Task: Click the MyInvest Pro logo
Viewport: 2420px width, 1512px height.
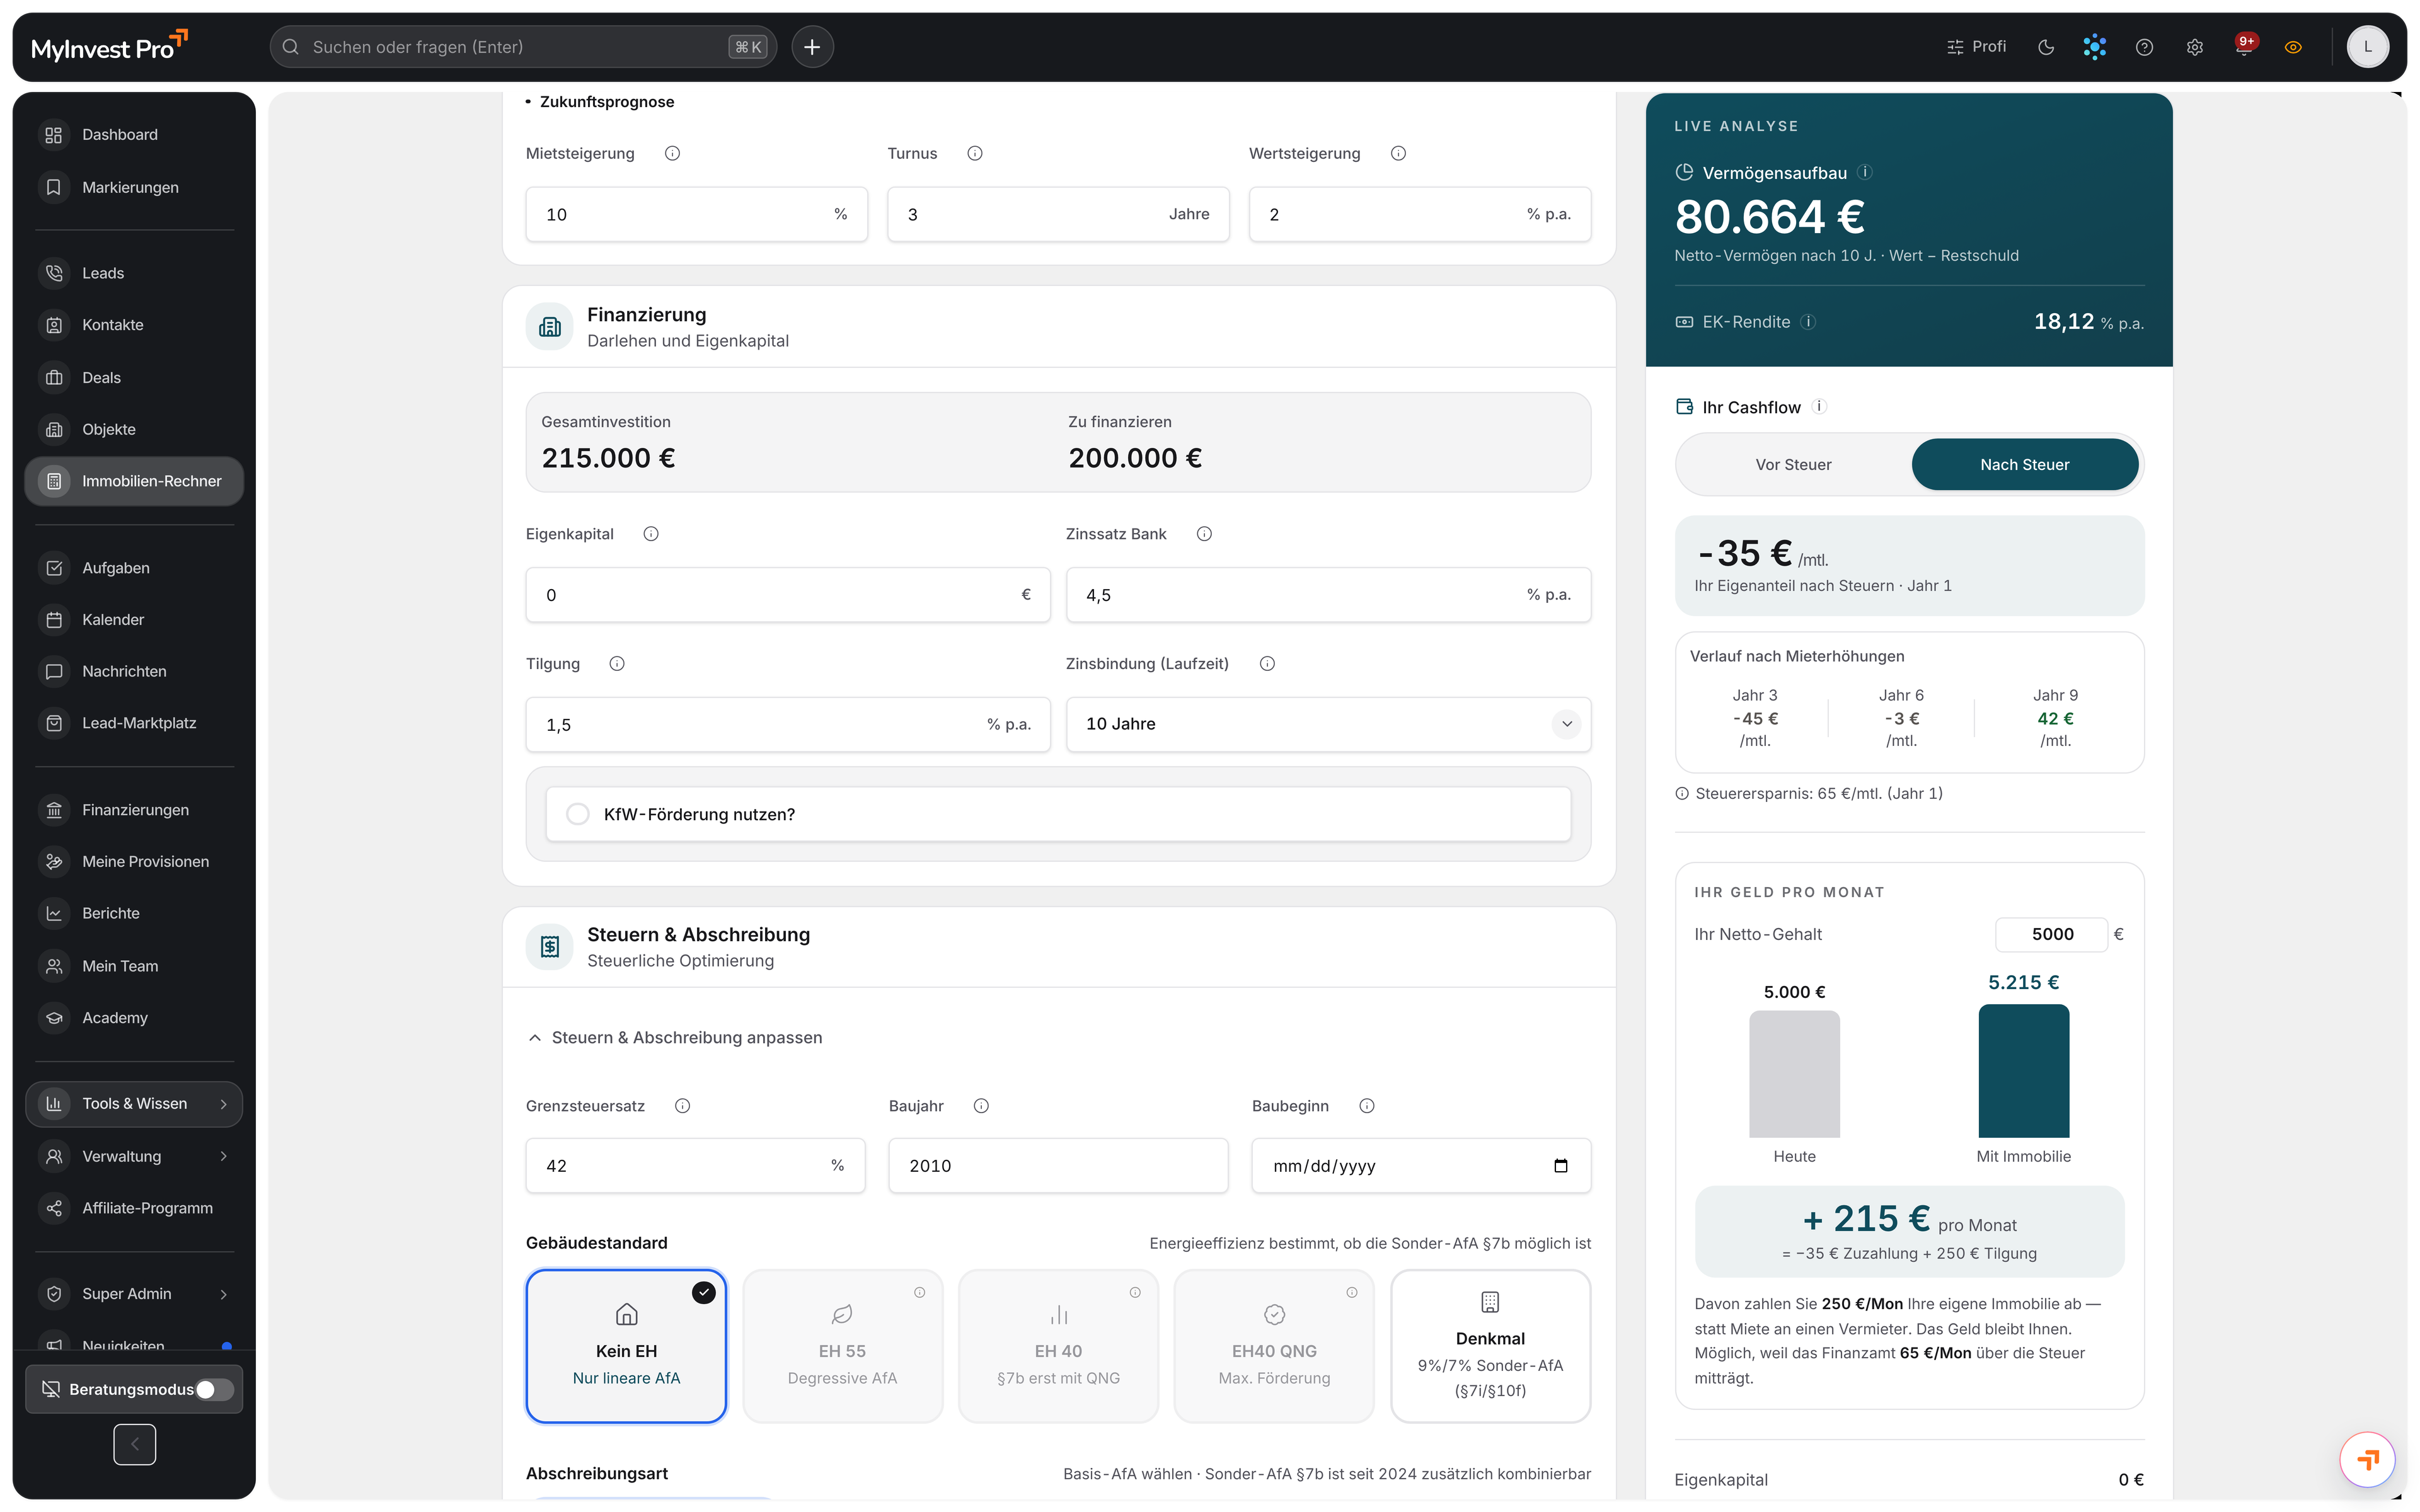Action: coord(109,46)
